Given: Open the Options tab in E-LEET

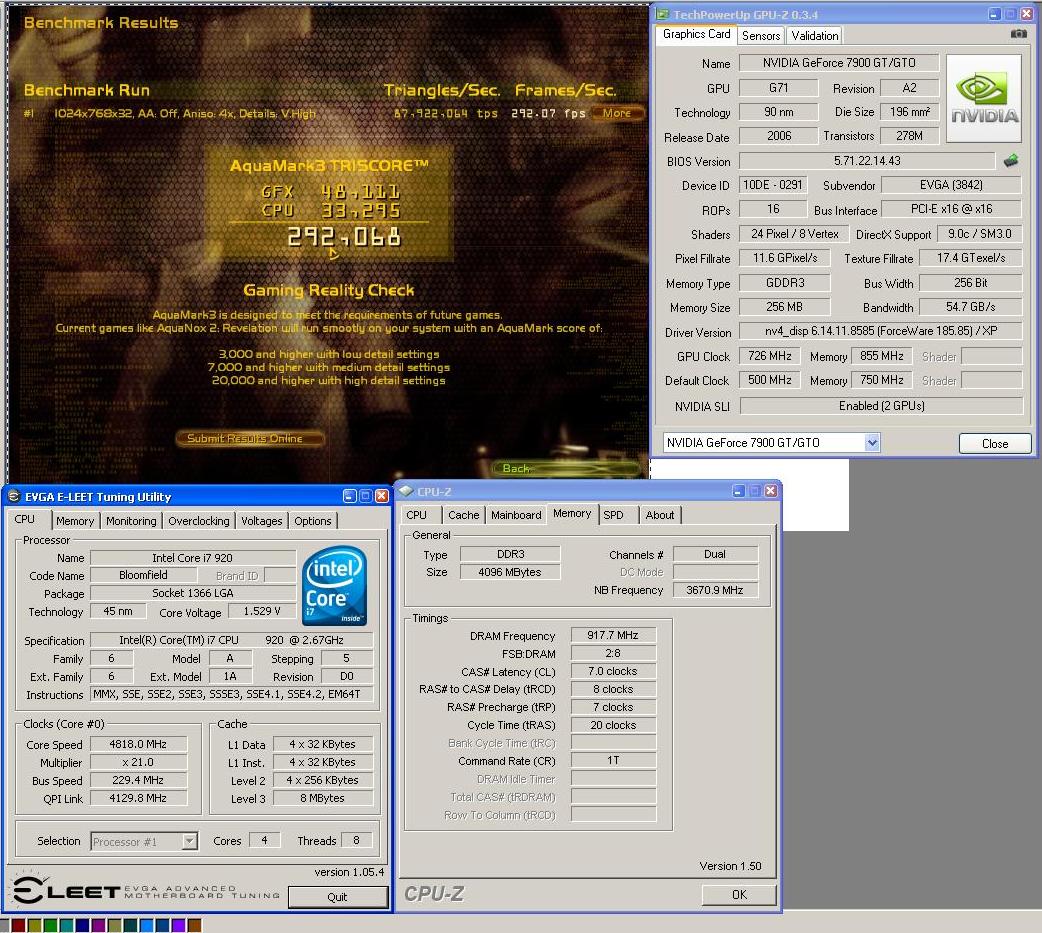Looking at the screenshot, I should [x=312, y=521].
